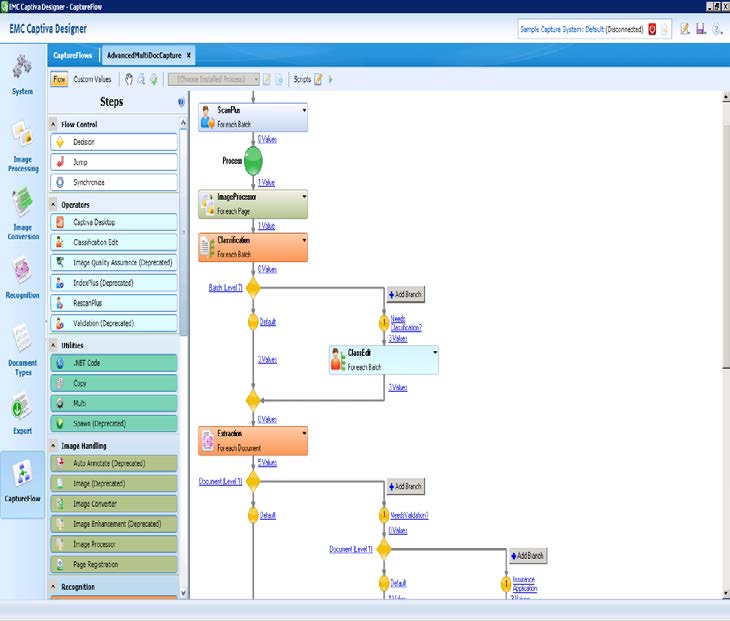Open the ScanPlus step dropdown arrow
This screenshot has width=730, height=621.
point(304,110)
